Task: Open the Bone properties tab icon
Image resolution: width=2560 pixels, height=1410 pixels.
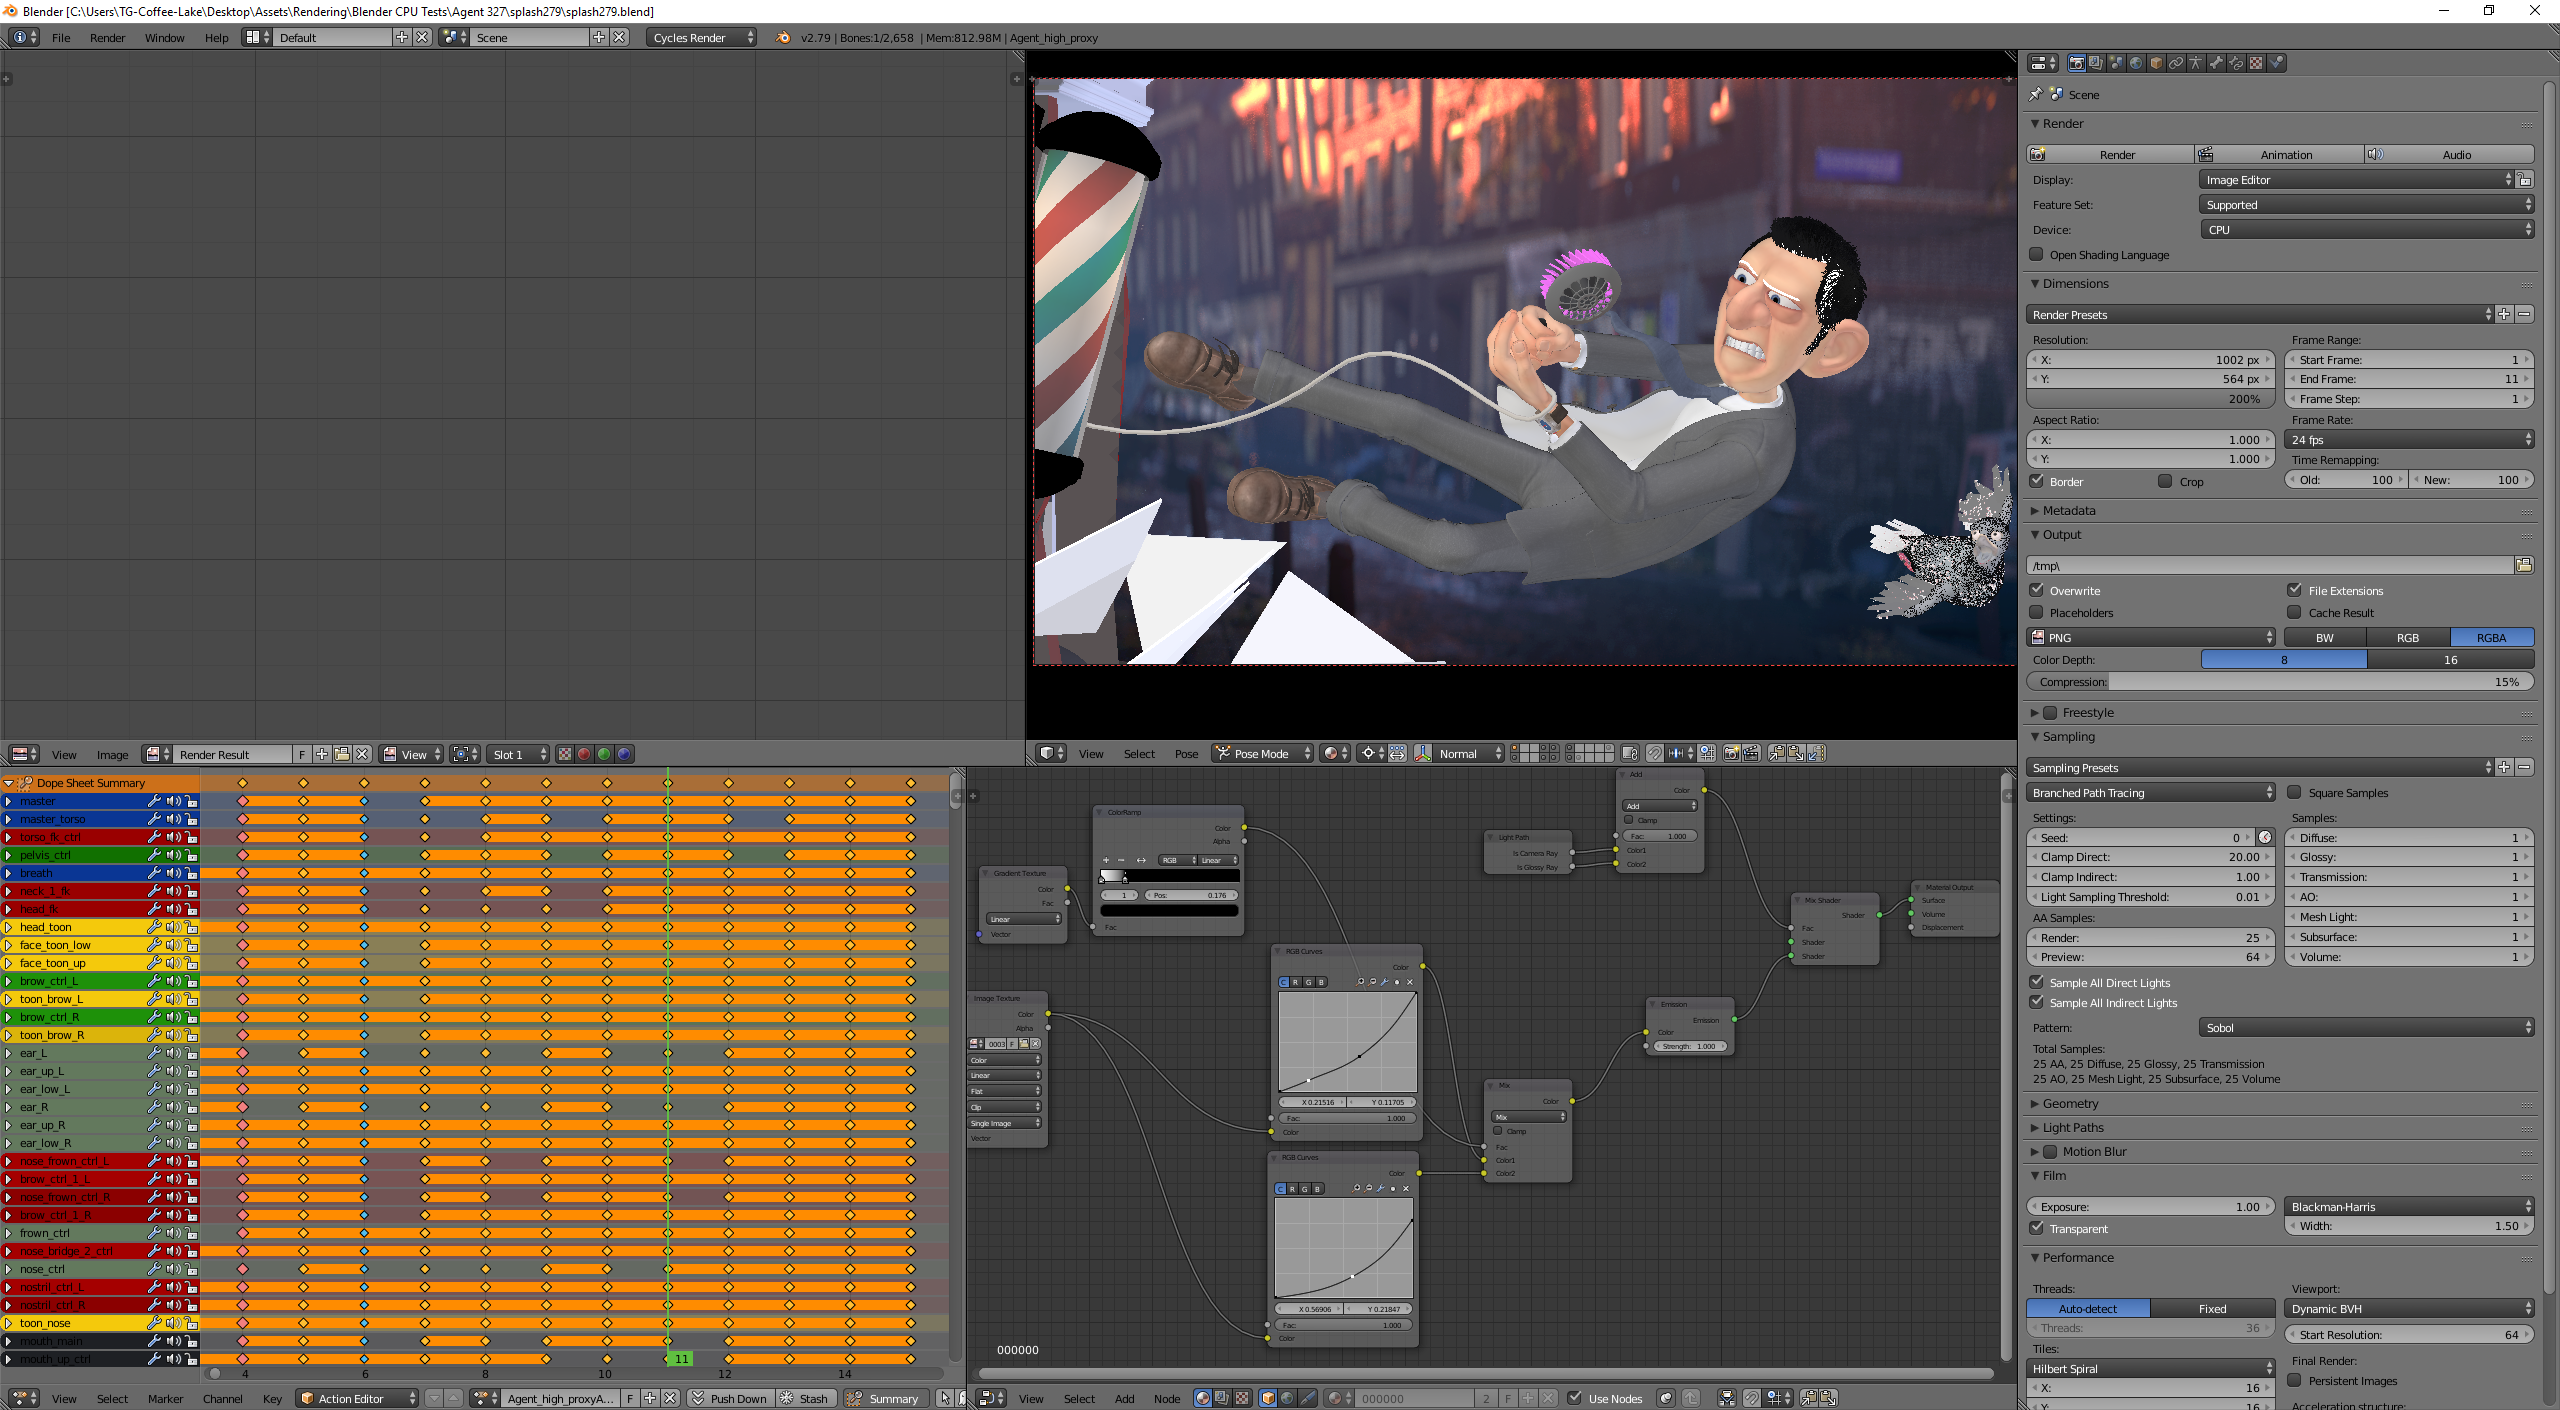Action: tap(2216, 63)
